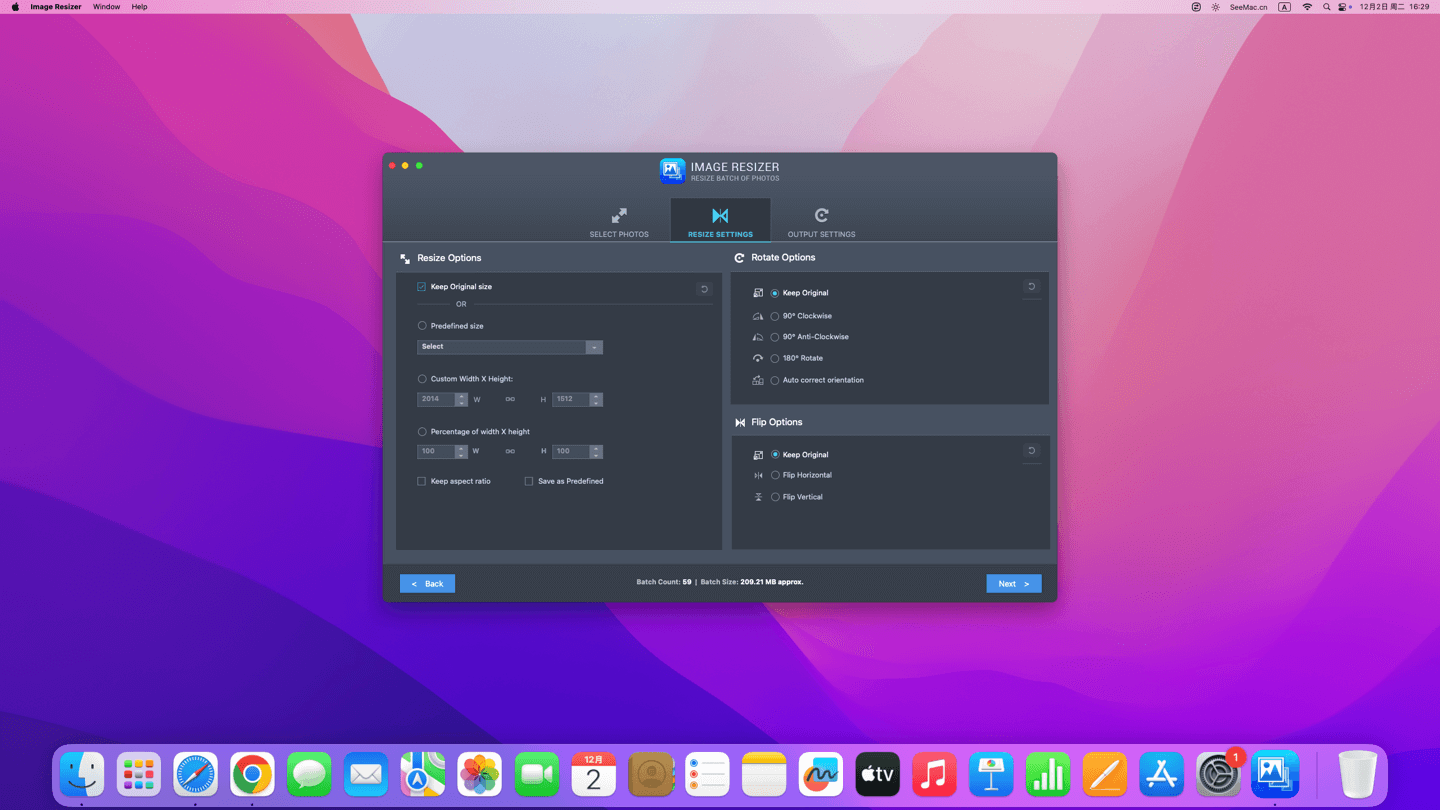
Task: Click the Flip Options reset icon
Action: [x=1031, y=451]
